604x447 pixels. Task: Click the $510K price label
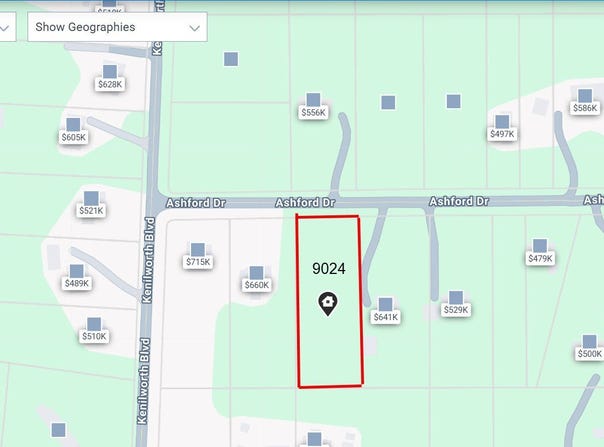[94, 336]
